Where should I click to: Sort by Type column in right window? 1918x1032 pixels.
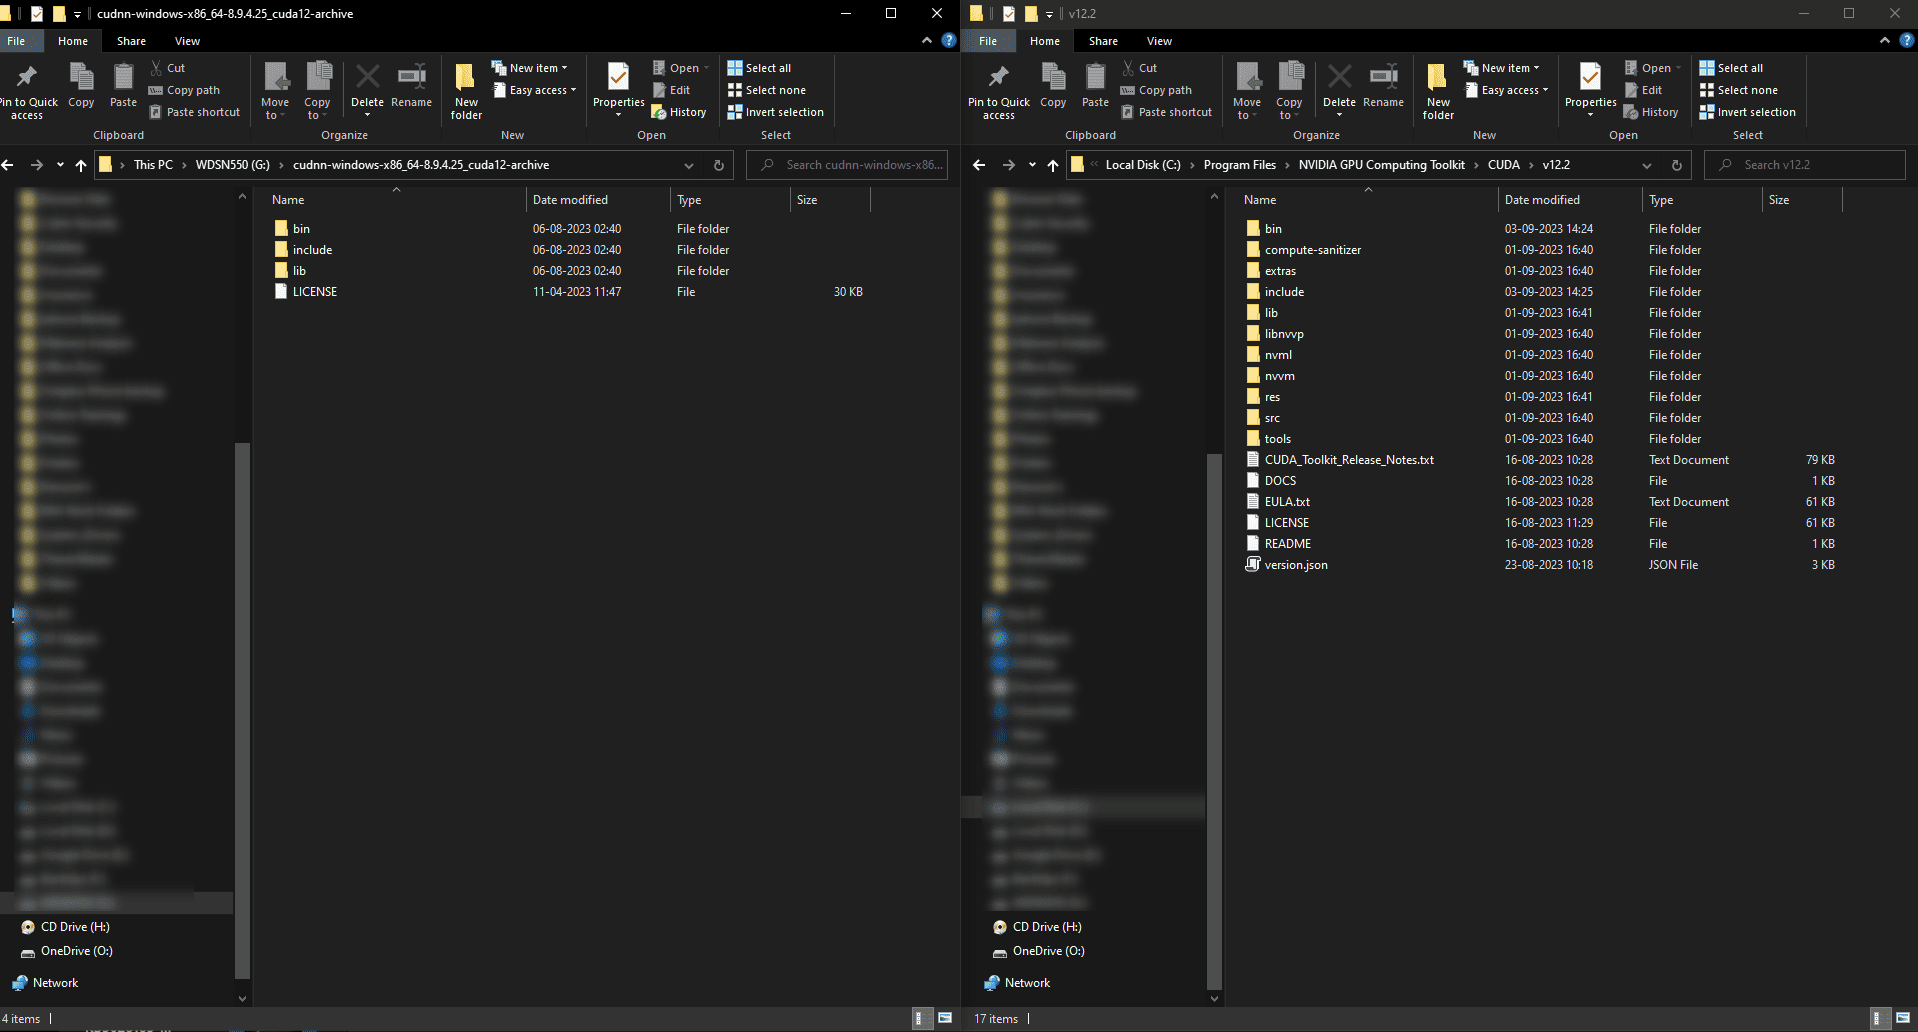1701,200
